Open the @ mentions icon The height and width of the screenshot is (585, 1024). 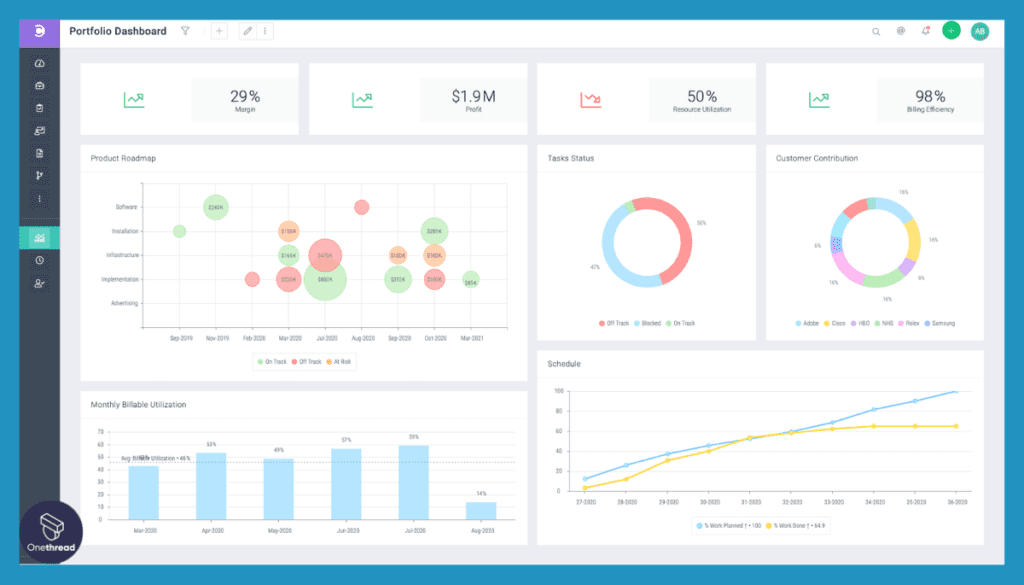pyautogui.click(x=901, y=31)
